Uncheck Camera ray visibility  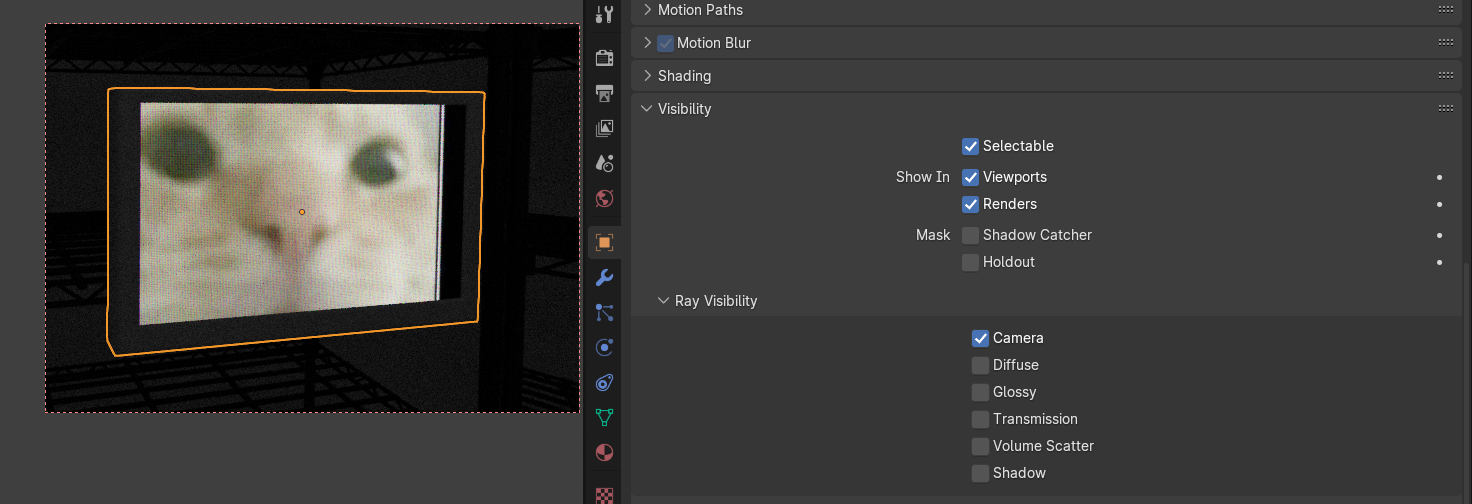tap(980, 338)
